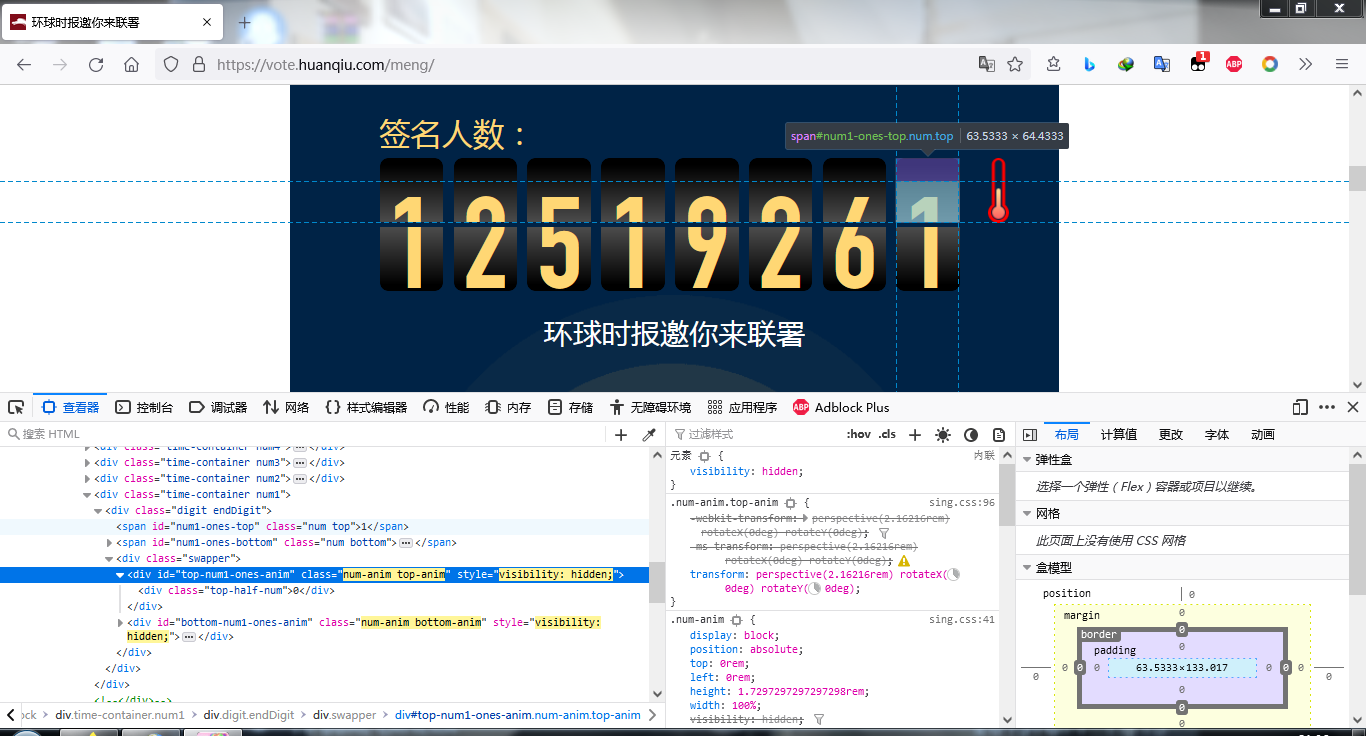The height and width of the screenshot is (736, 1366).
Task: Click div.digit.endDigit breadcrumb
Action: (x=249, y=715)
